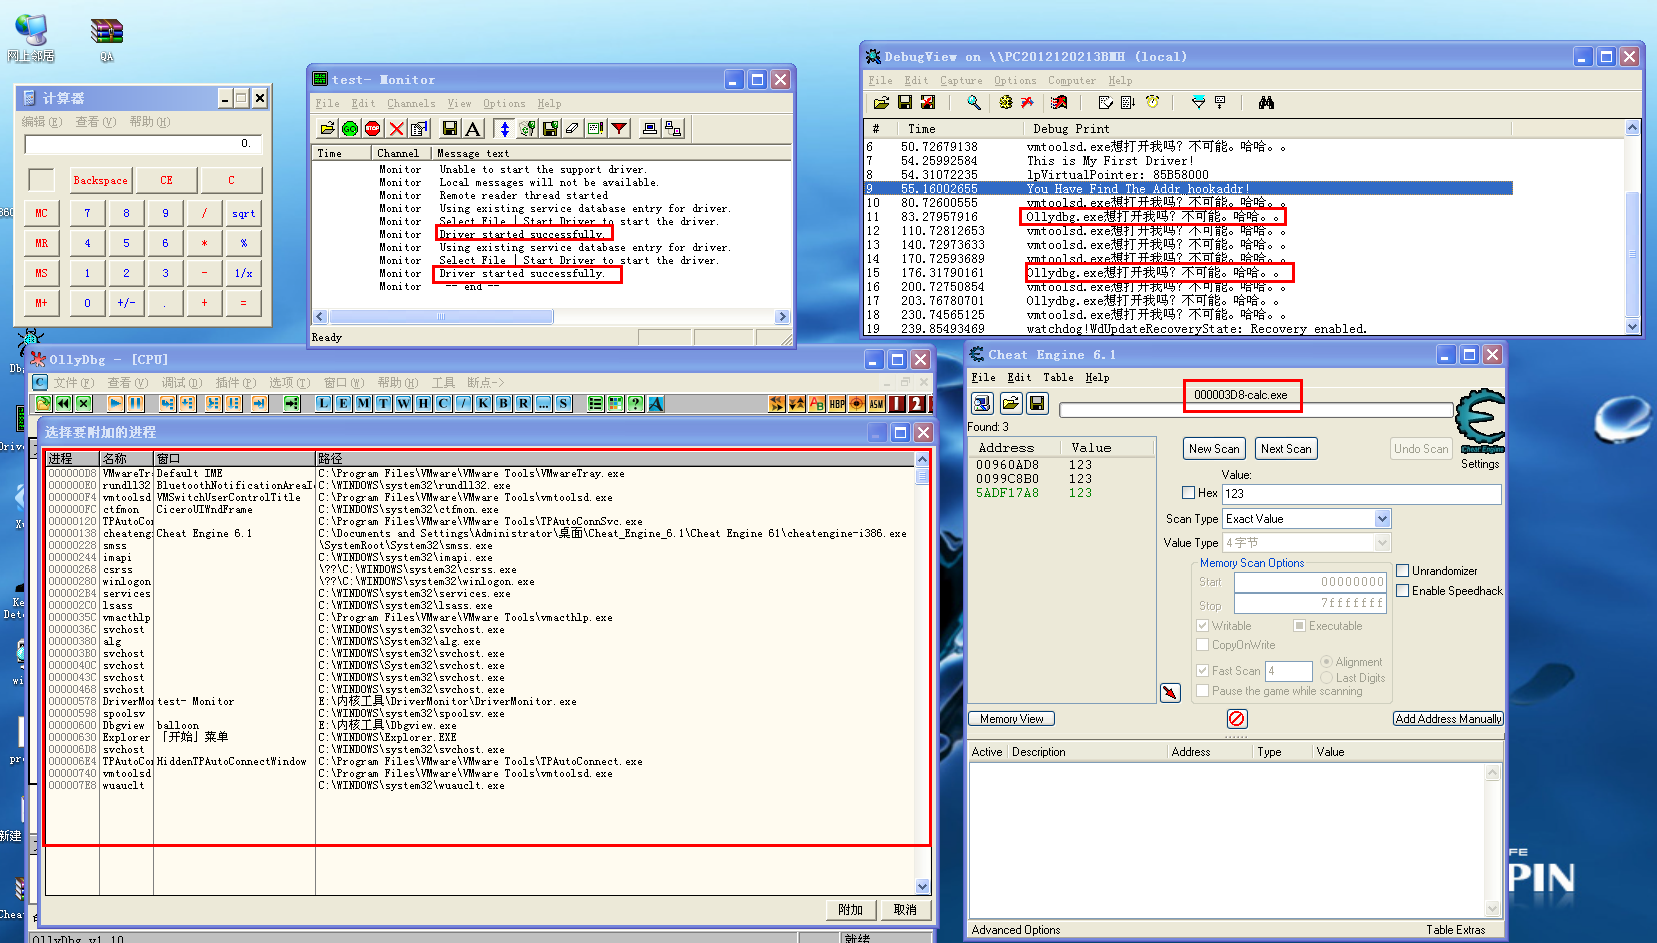Click the funnel filter icon in DebugView
Viewport: 1657px width, 943px height.
pos(1198,102)
